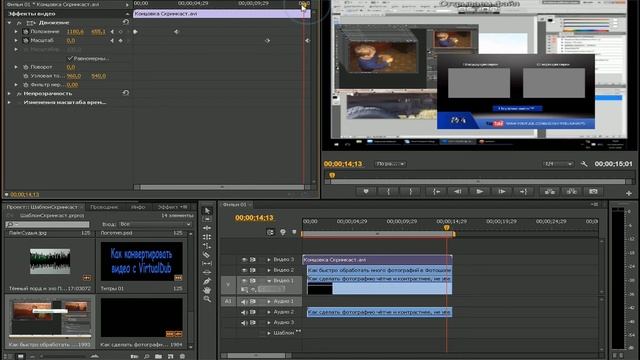Toggle eye visibility for Видео 3 track
Screen dimensions: 640x360
click(x=244, y=260)
